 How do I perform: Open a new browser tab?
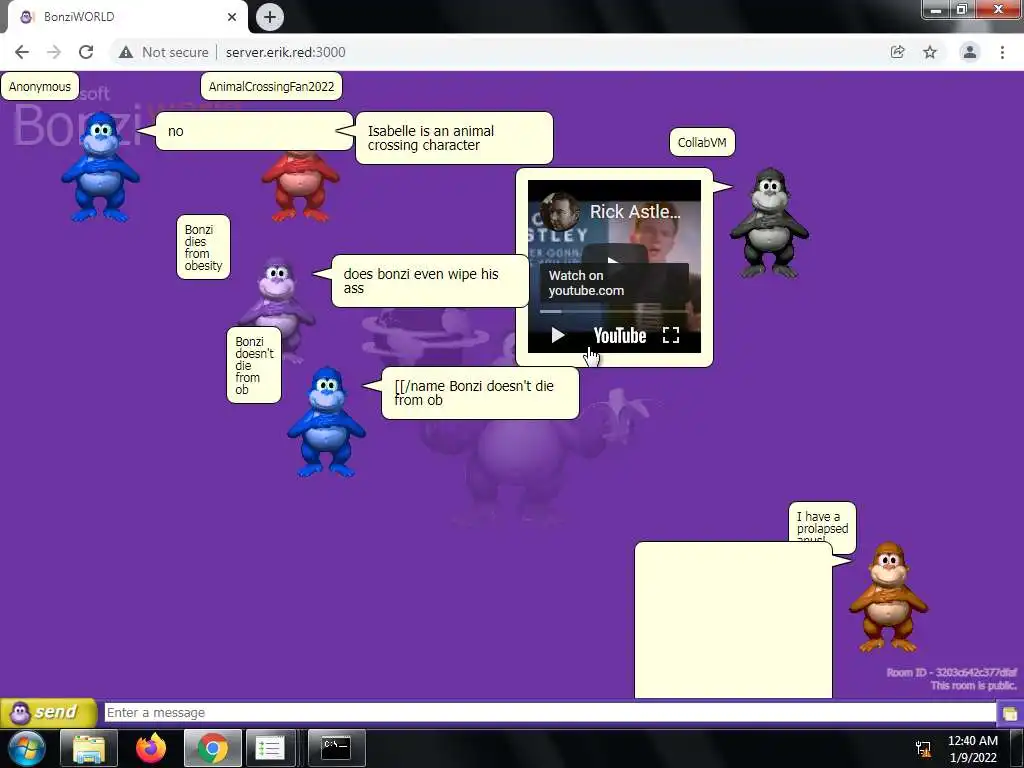[270, 17]
